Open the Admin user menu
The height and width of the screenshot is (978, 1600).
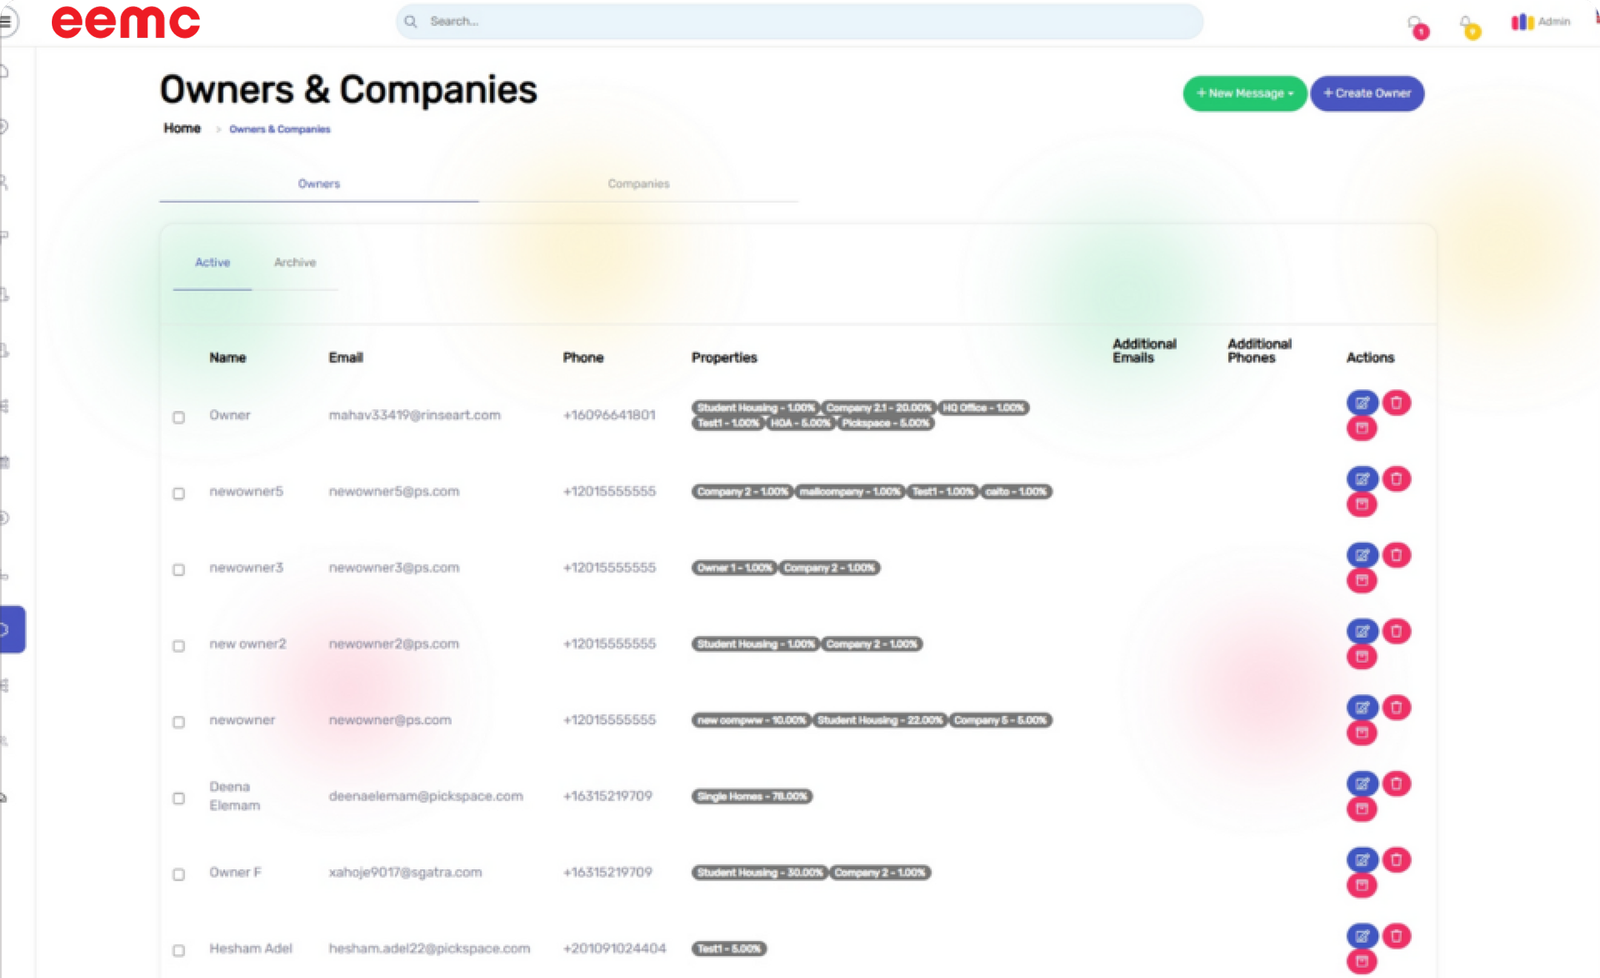tap(1541, 22)
